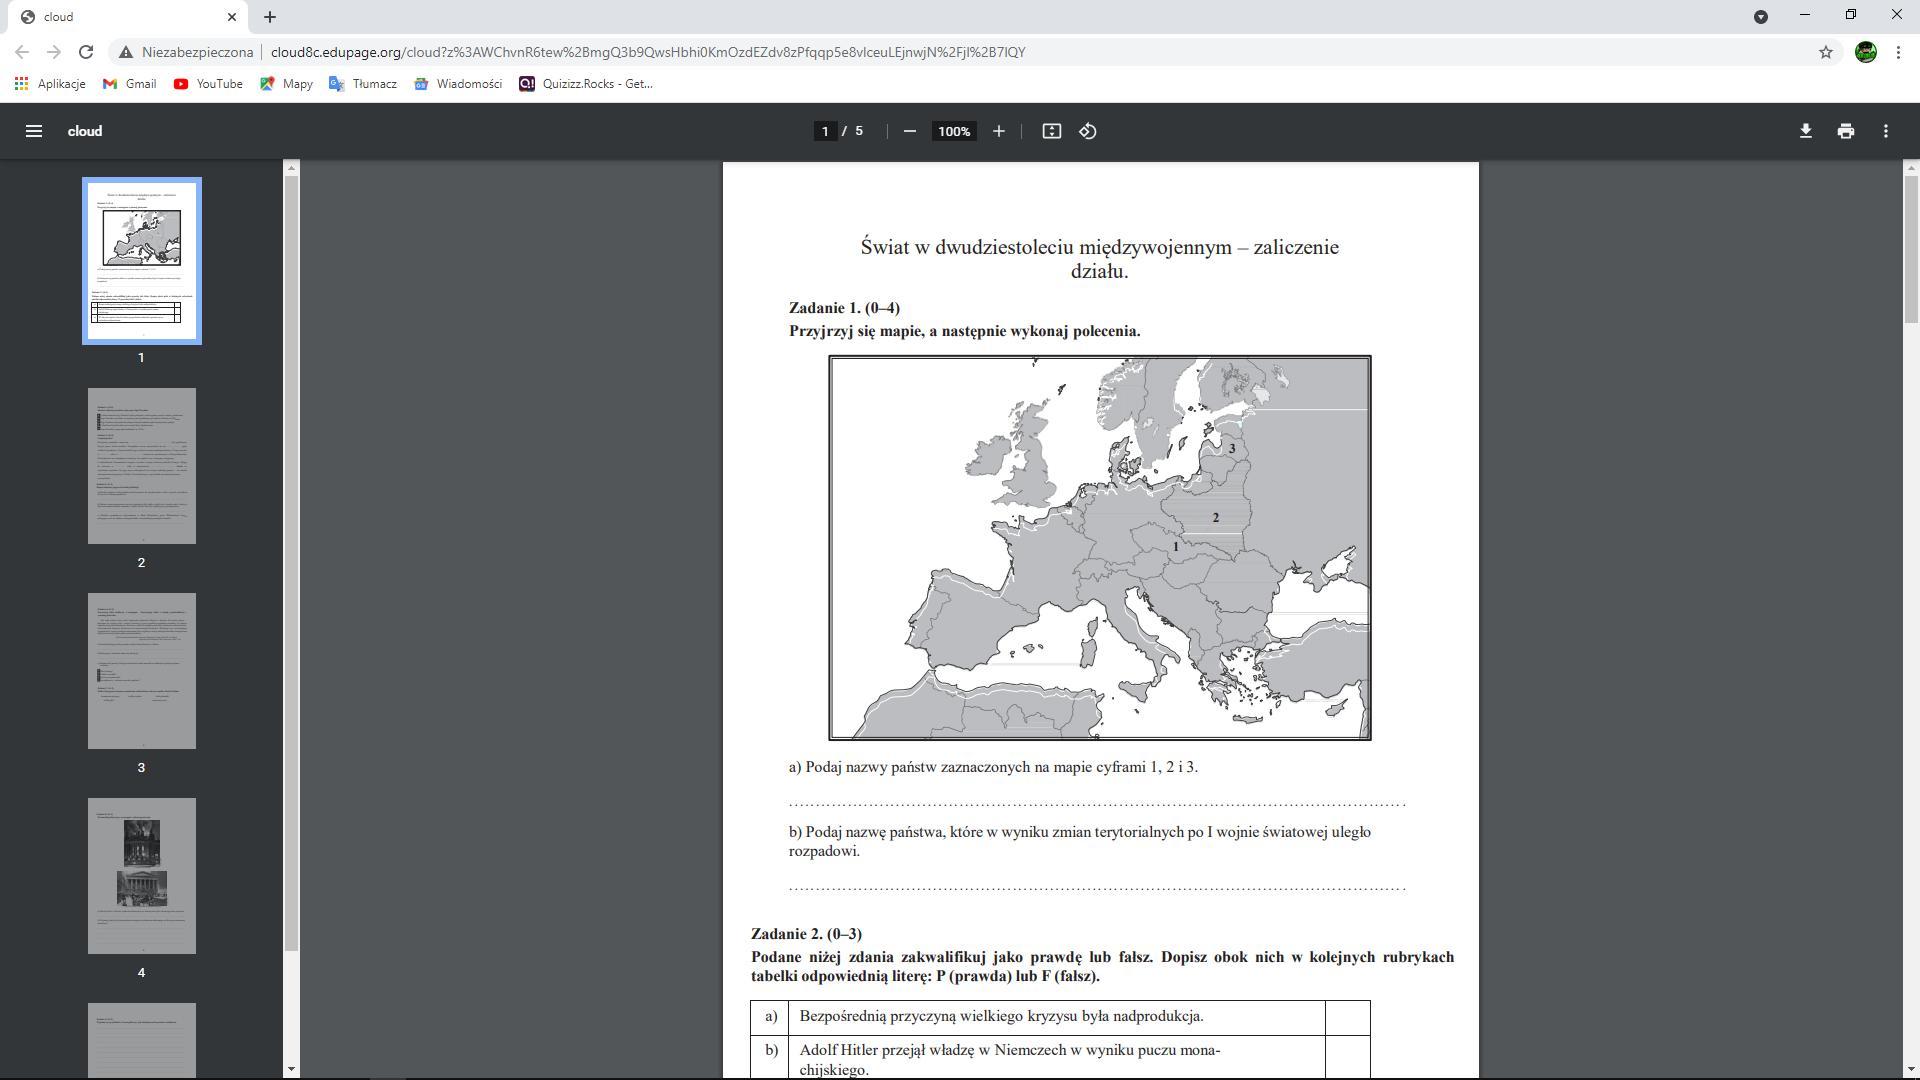Viewport: 1920px width, 1080px height.
Task: Open a new browser tab
Action: [270, 17]
